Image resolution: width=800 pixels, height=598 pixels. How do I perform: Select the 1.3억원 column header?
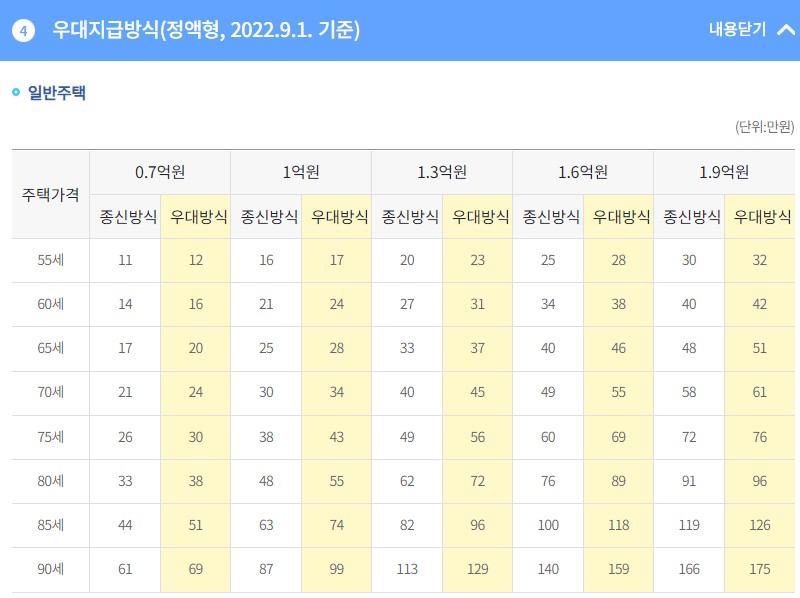[442, 172]
